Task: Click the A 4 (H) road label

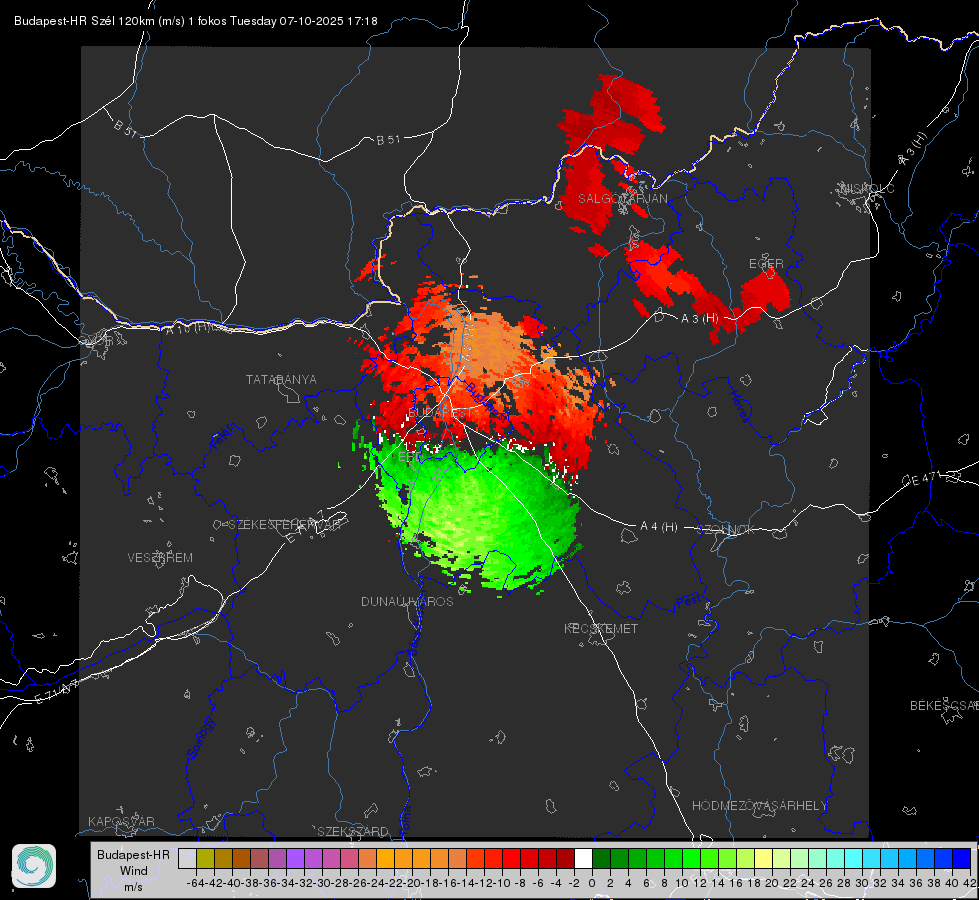Action: pyautogui.click(x=659, y=527)
